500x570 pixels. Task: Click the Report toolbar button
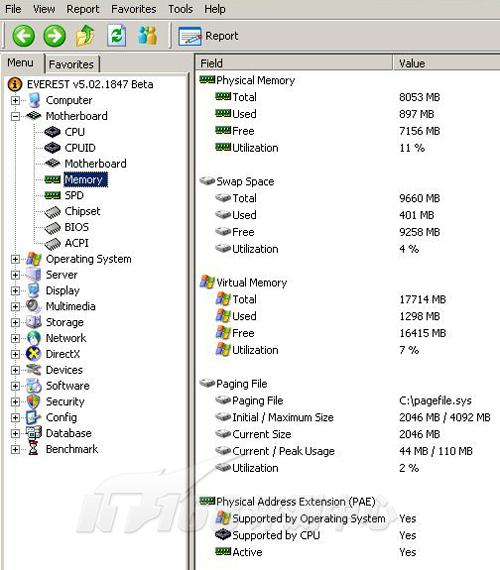coord(208,36)
